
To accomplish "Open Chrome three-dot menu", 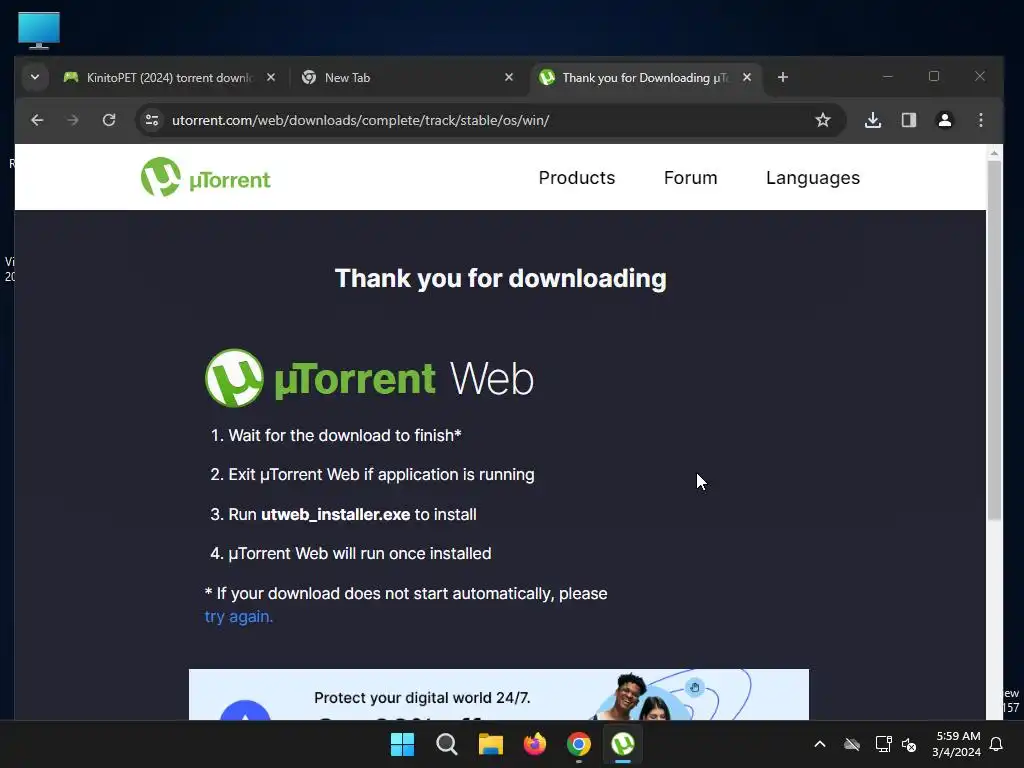I will point(981,120).
